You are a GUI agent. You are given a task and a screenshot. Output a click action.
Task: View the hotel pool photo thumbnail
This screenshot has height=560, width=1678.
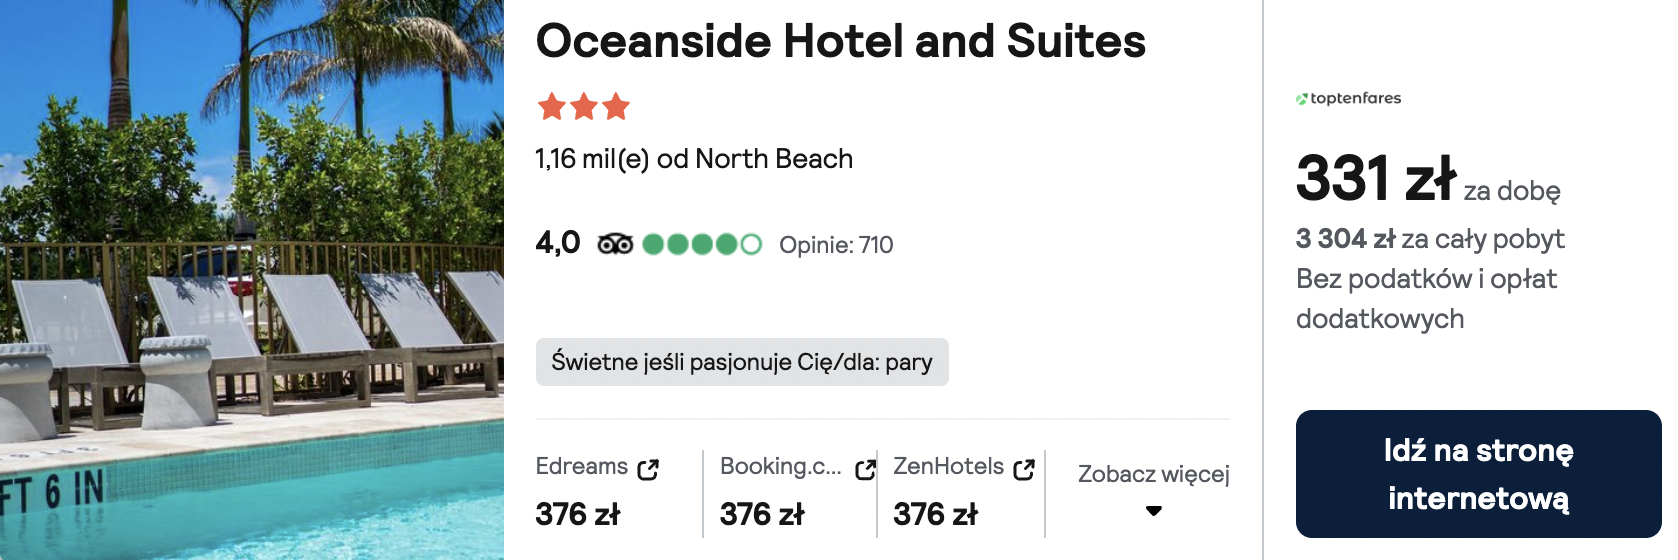(251, 280)
